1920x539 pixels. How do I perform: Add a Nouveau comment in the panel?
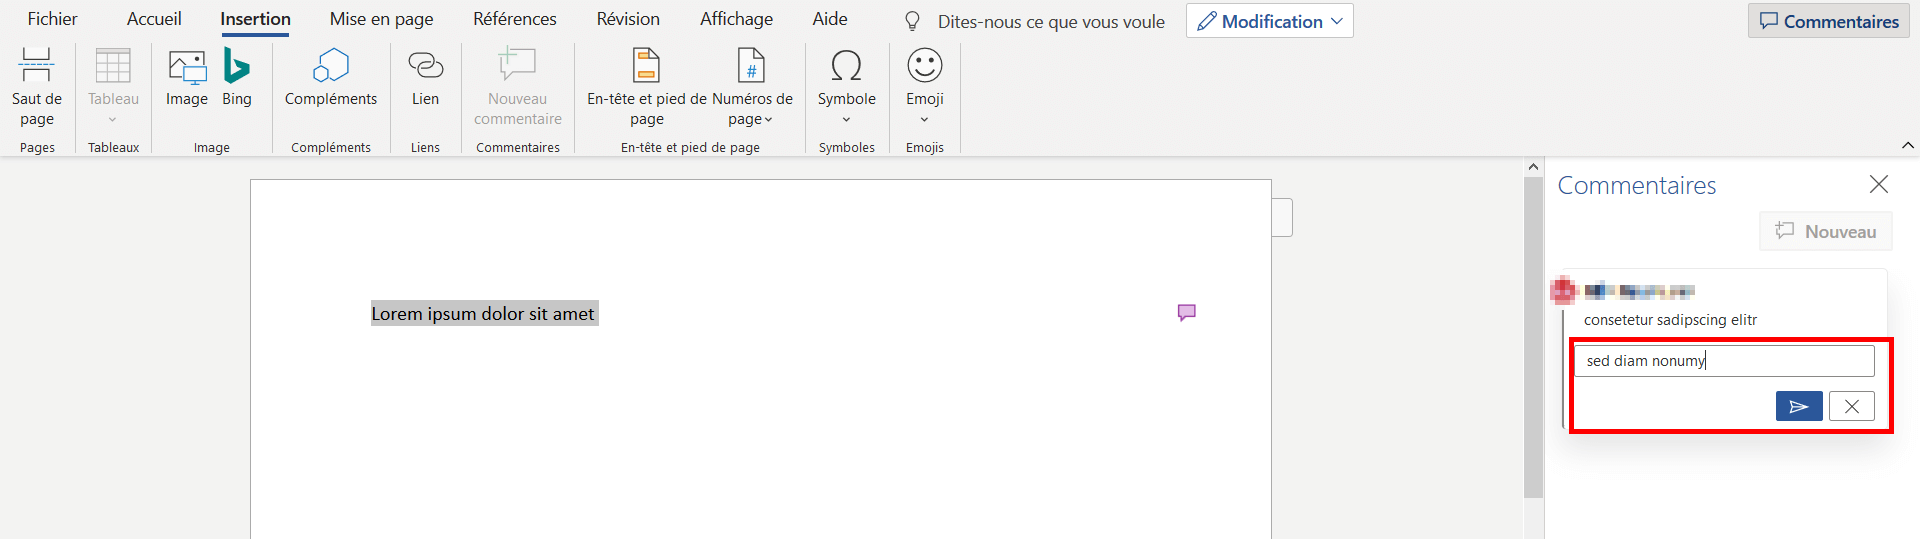click(x=1826, y=231)
